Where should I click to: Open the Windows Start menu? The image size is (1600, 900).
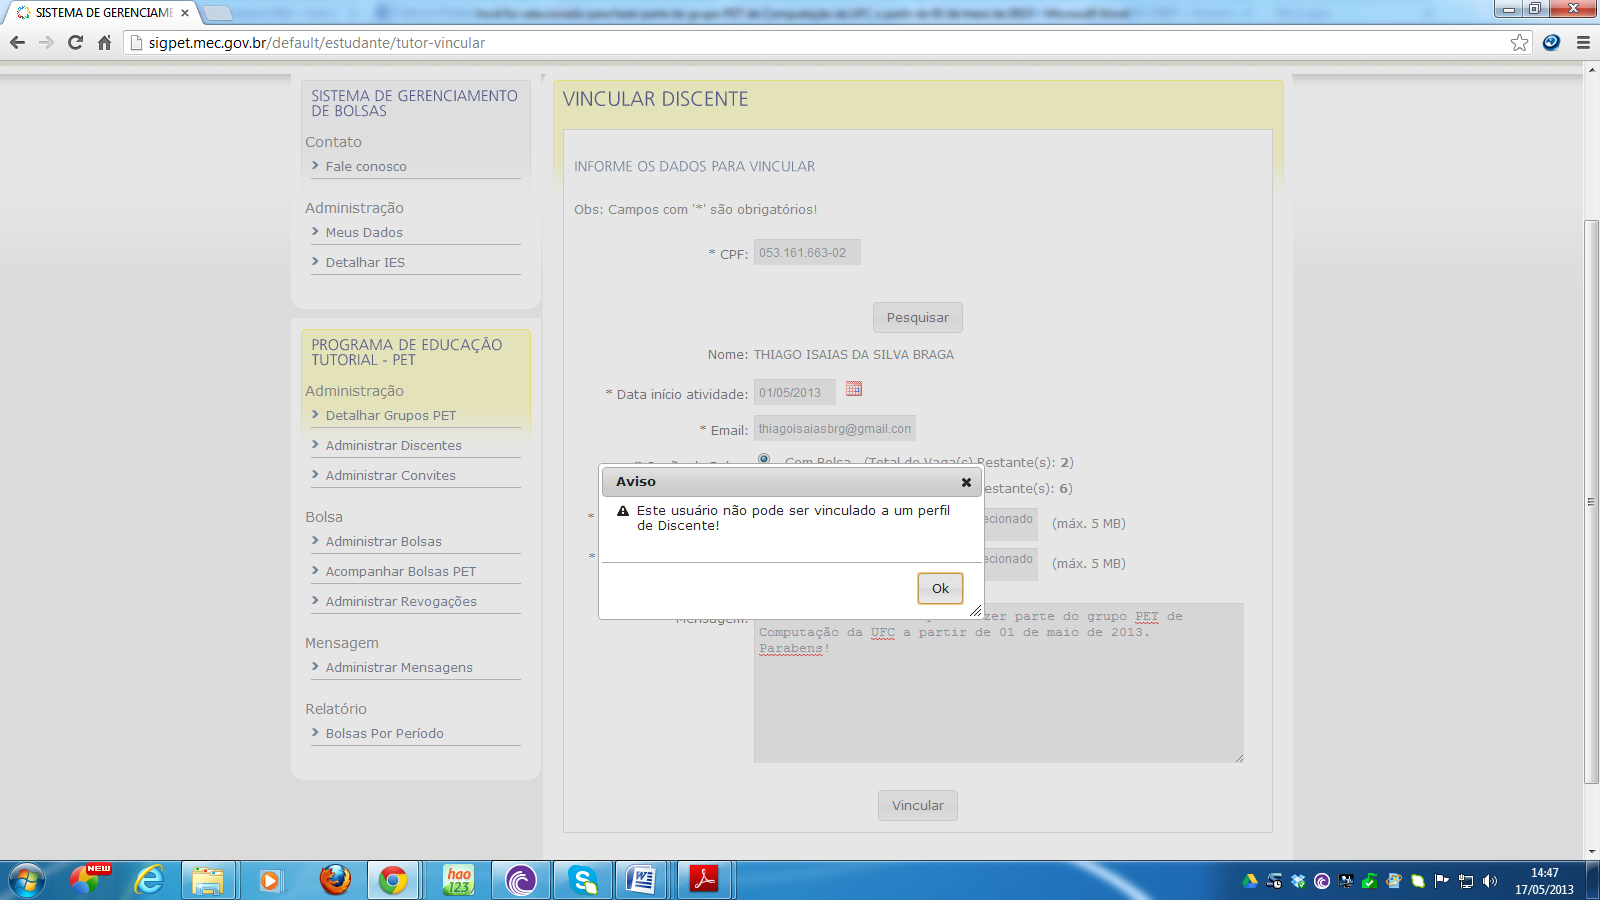27,881
